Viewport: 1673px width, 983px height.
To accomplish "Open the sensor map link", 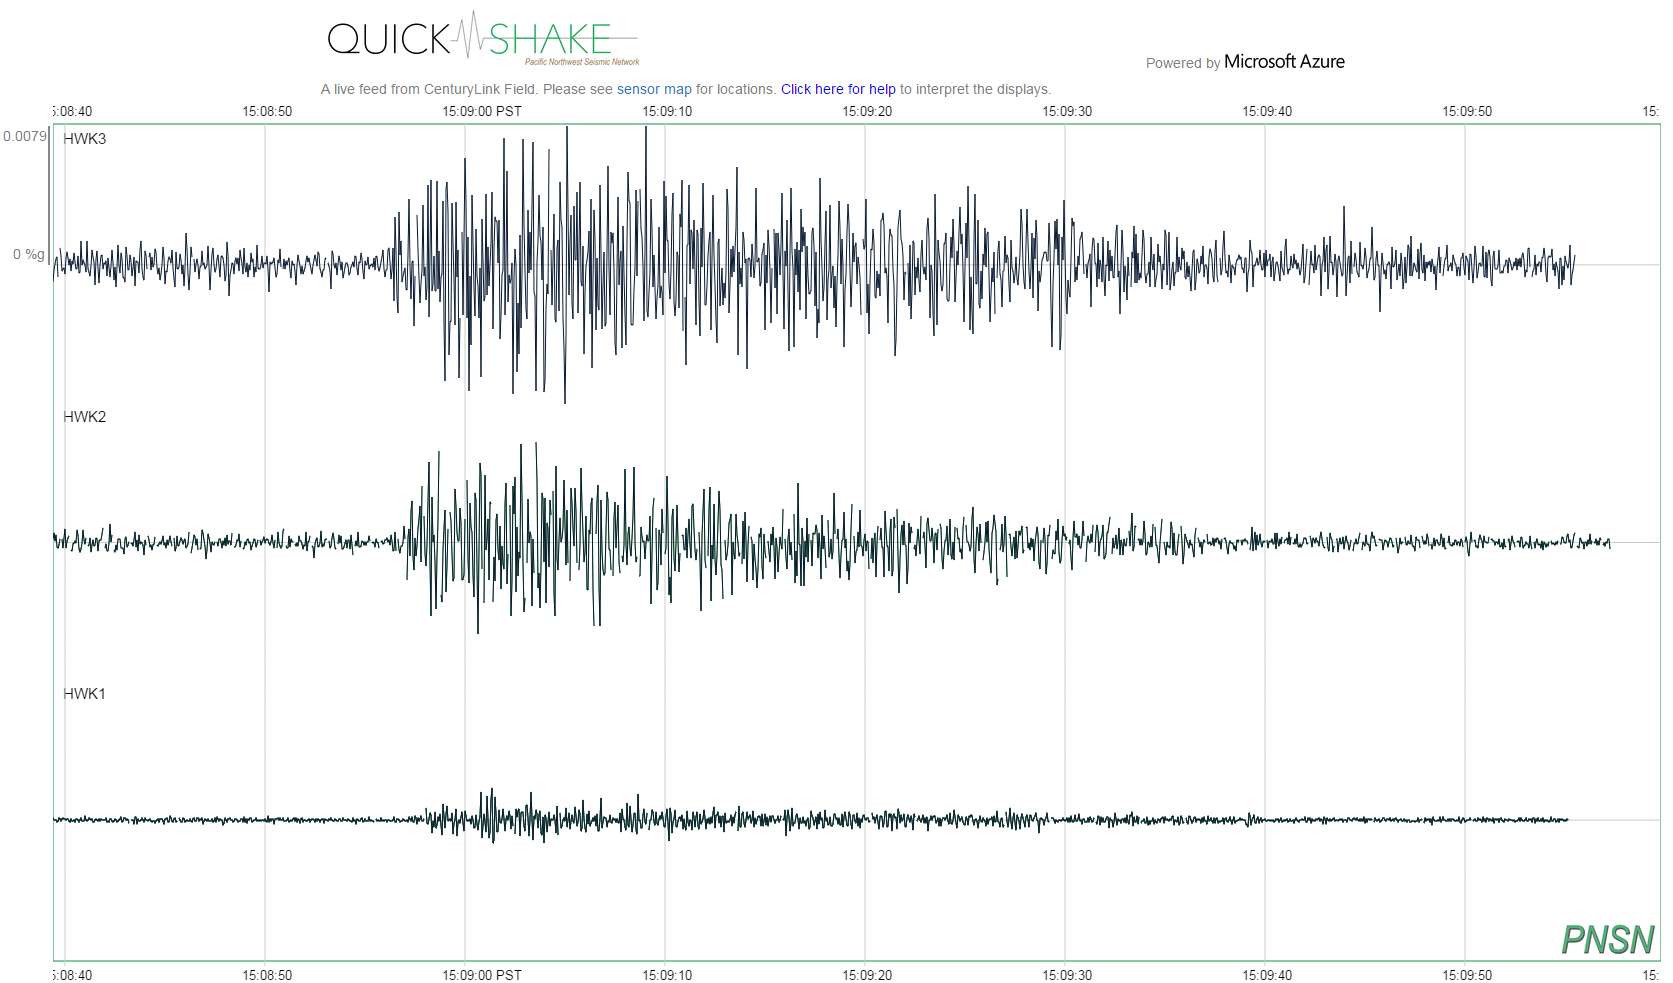I will [654, 89].
